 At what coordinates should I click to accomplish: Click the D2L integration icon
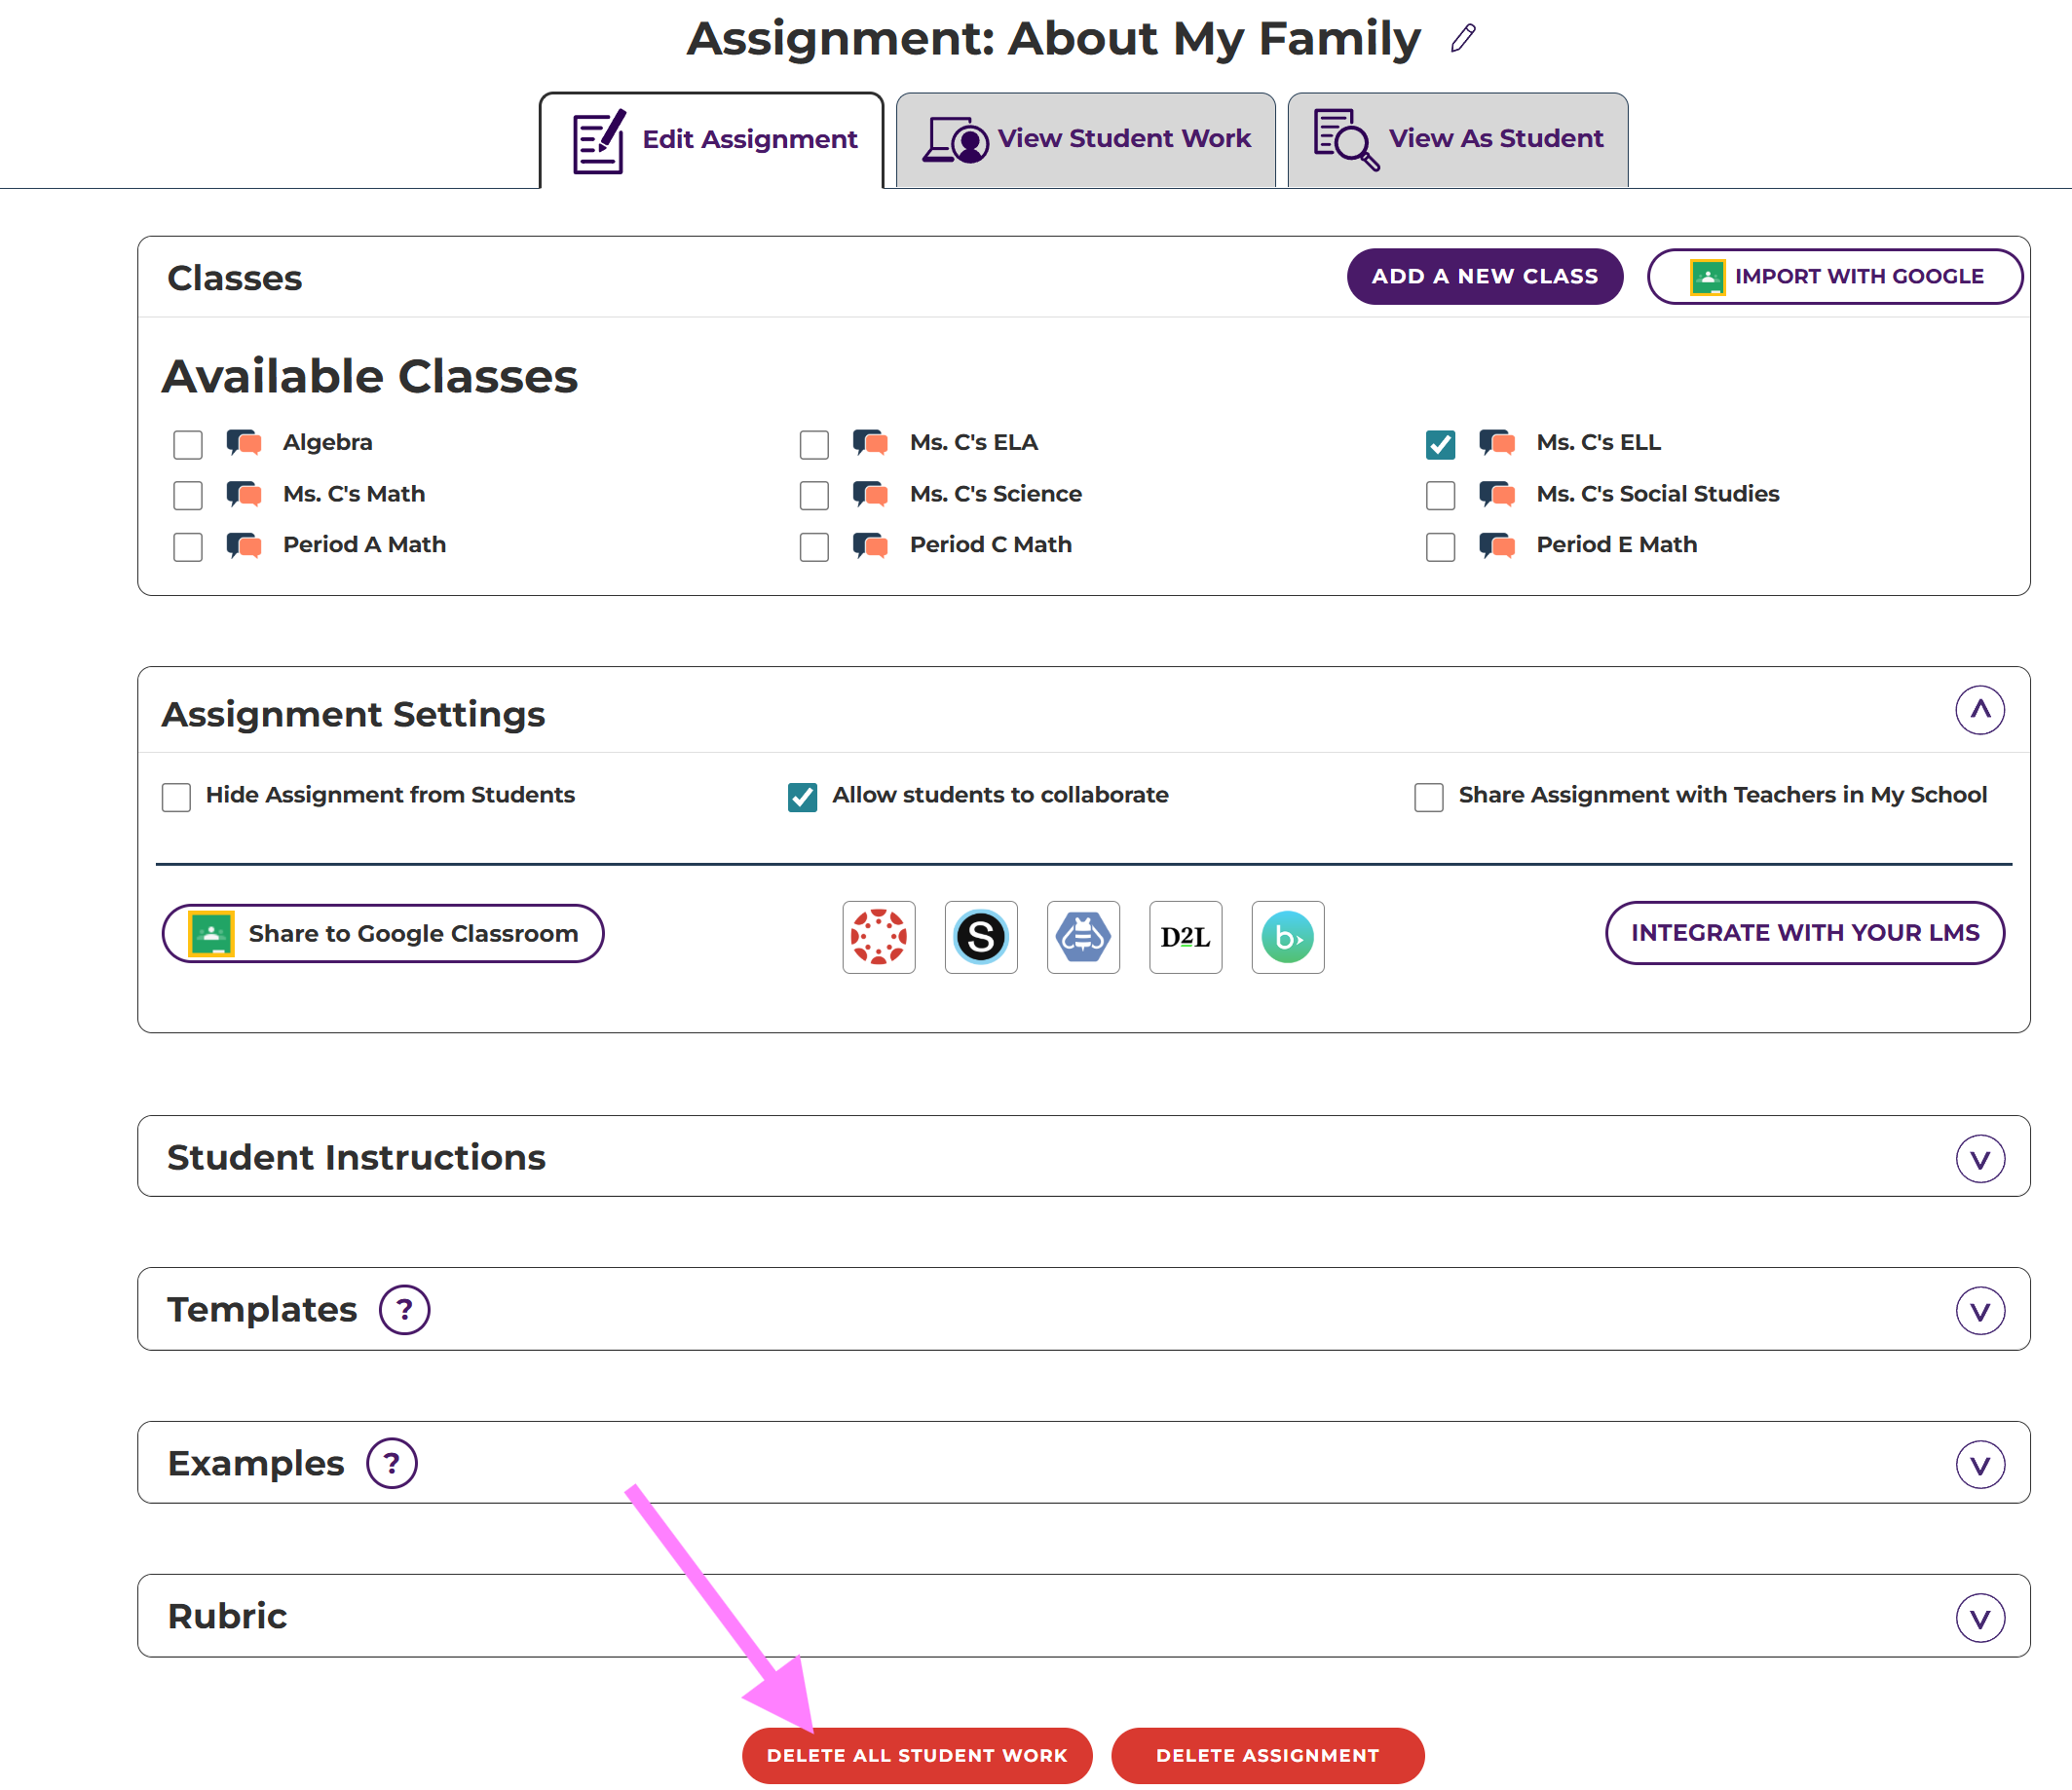click(x=1185, y=937)
